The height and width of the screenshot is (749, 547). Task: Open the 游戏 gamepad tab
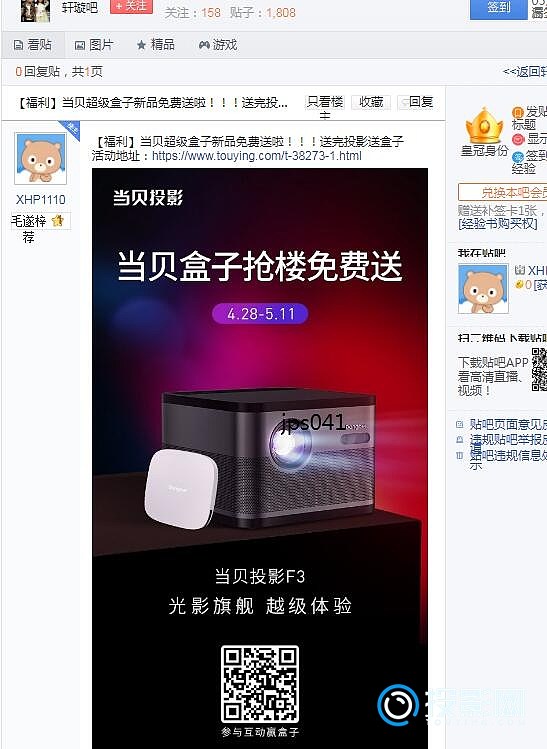coord(218,45)
